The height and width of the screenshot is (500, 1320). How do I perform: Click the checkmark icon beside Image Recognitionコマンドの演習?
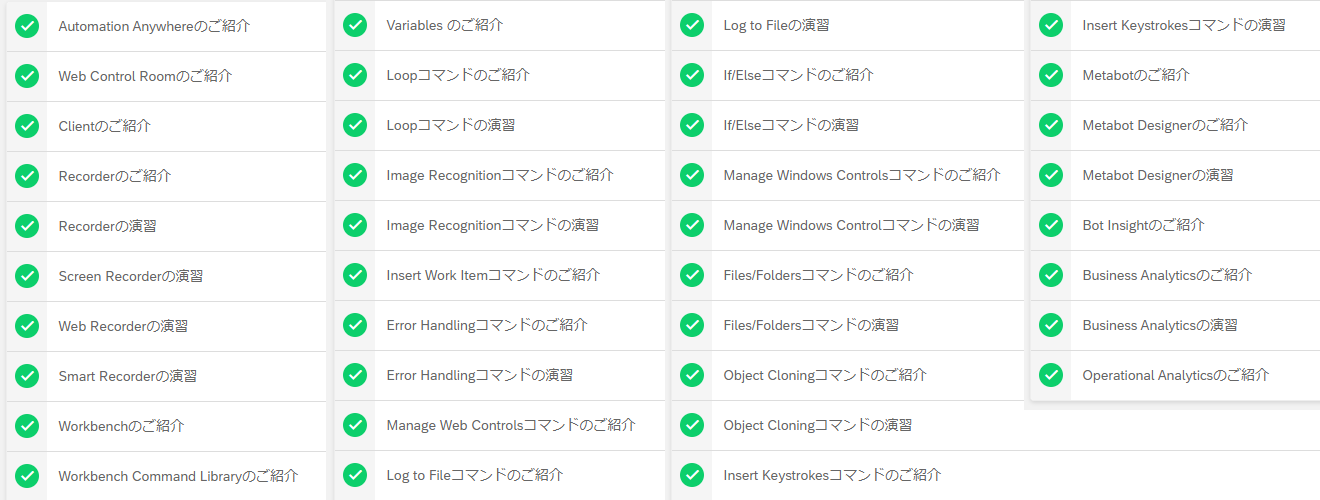355,225
